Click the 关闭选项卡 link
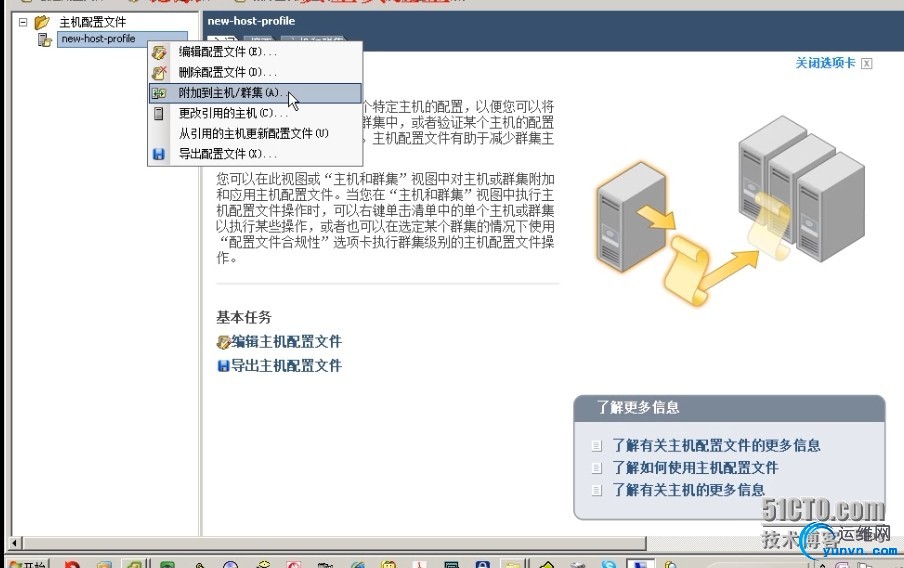The width and height of the screenshot is (904, 568). tap(826, 63)
